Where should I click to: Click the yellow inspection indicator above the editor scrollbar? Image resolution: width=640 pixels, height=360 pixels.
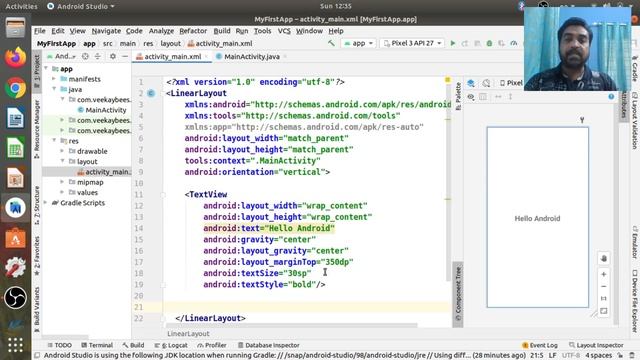447,80
